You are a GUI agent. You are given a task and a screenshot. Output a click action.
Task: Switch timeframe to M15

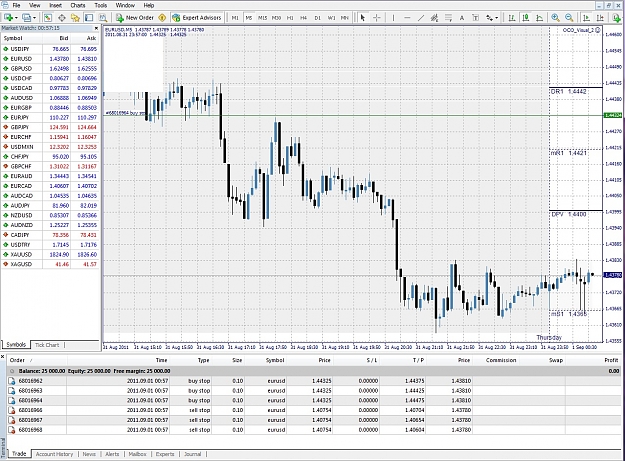pyautogui.click(x=262, y=18)
